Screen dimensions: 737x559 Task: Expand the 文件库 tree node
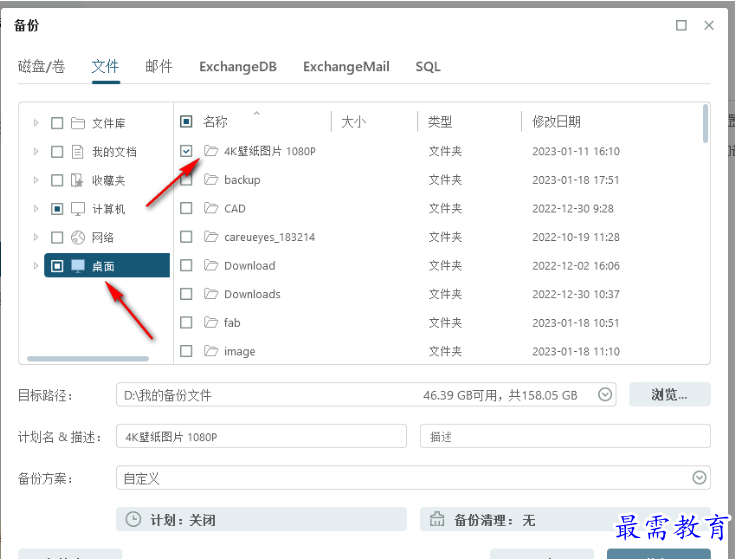pos(36,123)
